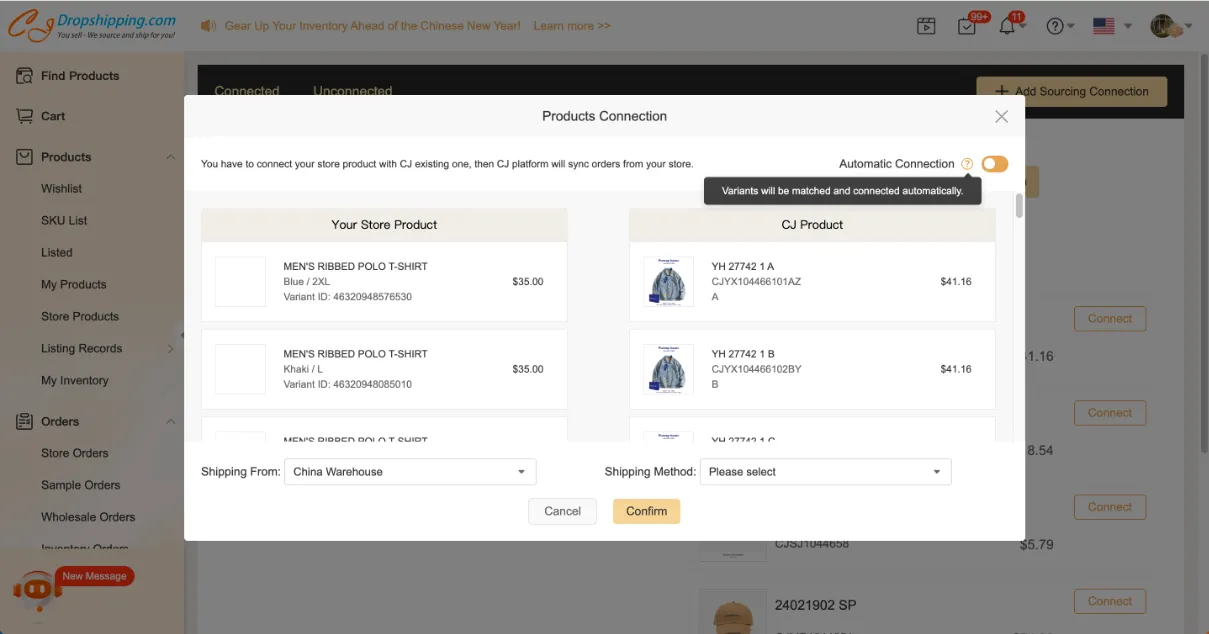Viewport: 1209px width, 634px height.
Task: Click the notification bell icon
Action: [1007, 27]
